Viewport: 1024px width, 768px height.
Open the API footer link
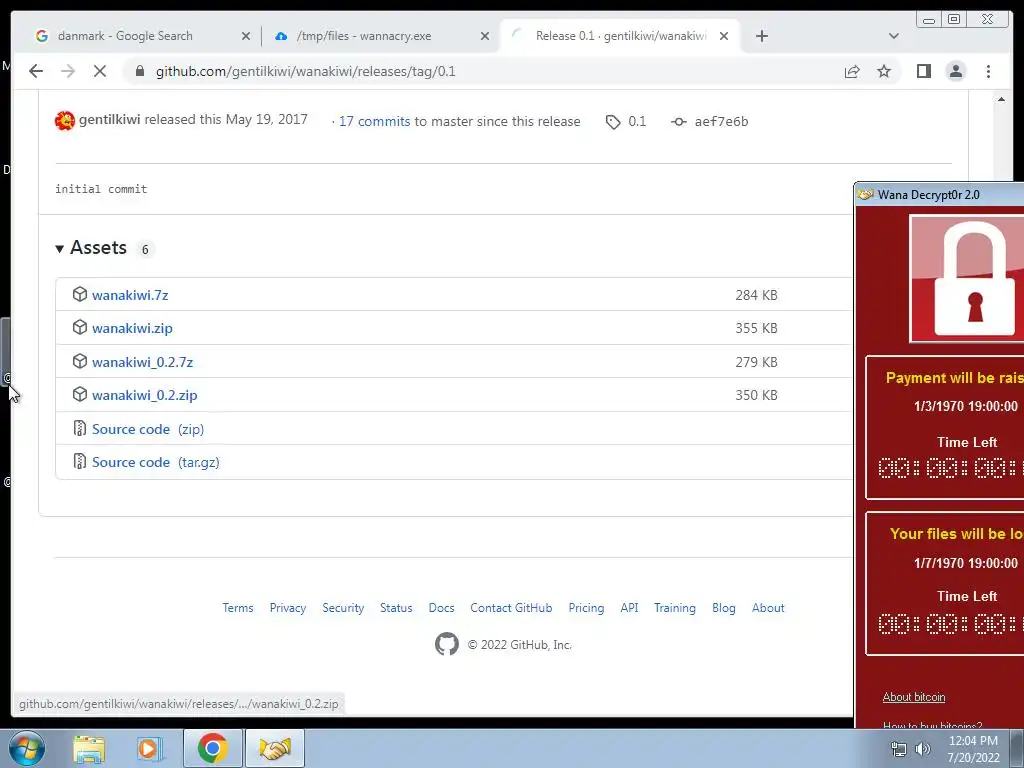[629, 607]
